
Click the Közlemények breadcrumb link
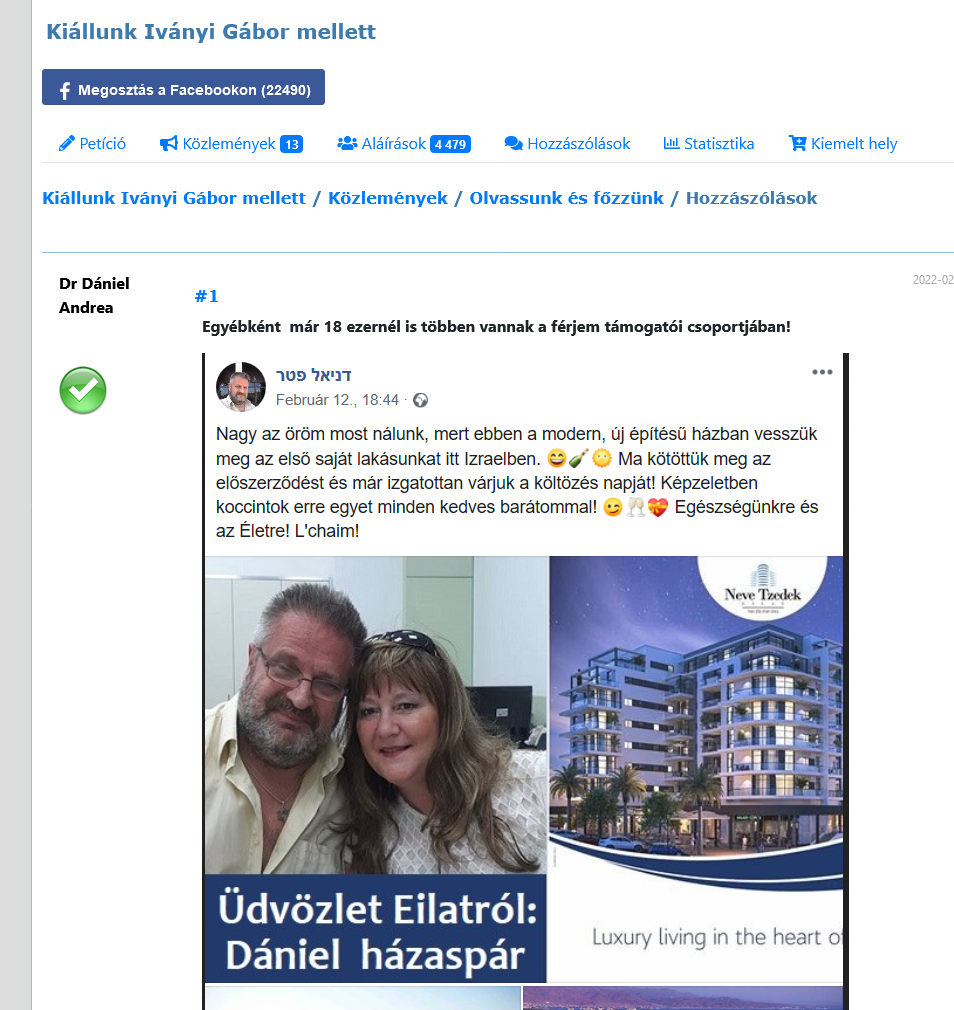pyautogui.click(x=388, y=198)
